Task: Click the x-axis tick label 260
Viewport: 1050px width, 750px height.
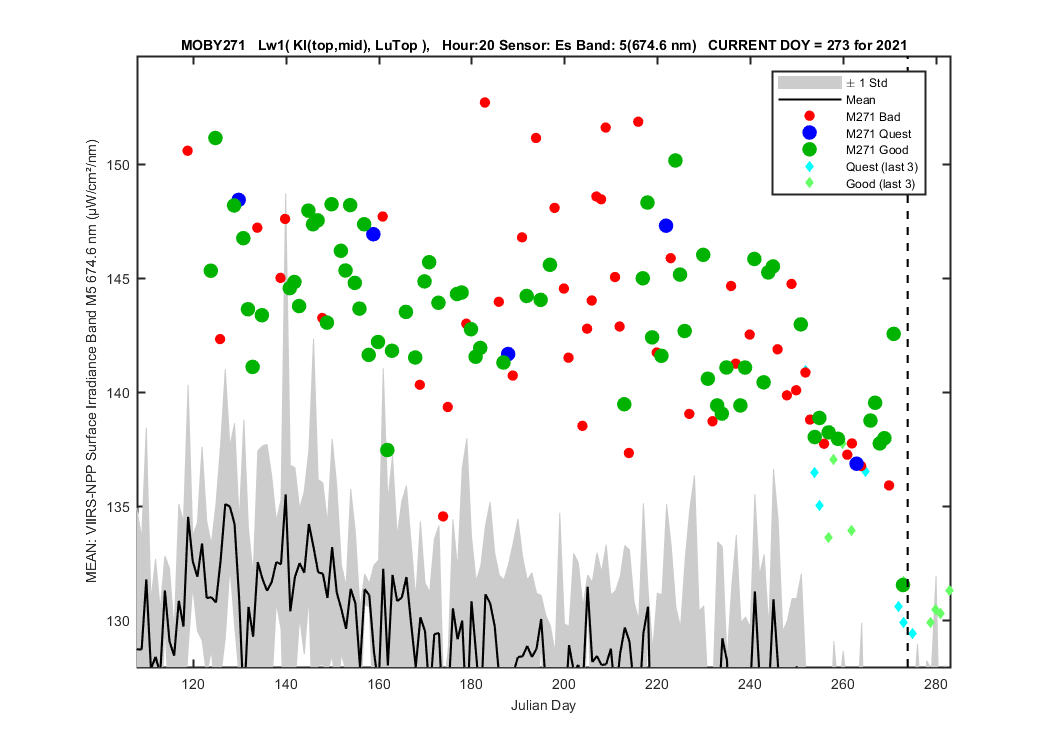Action: [842, 684]
